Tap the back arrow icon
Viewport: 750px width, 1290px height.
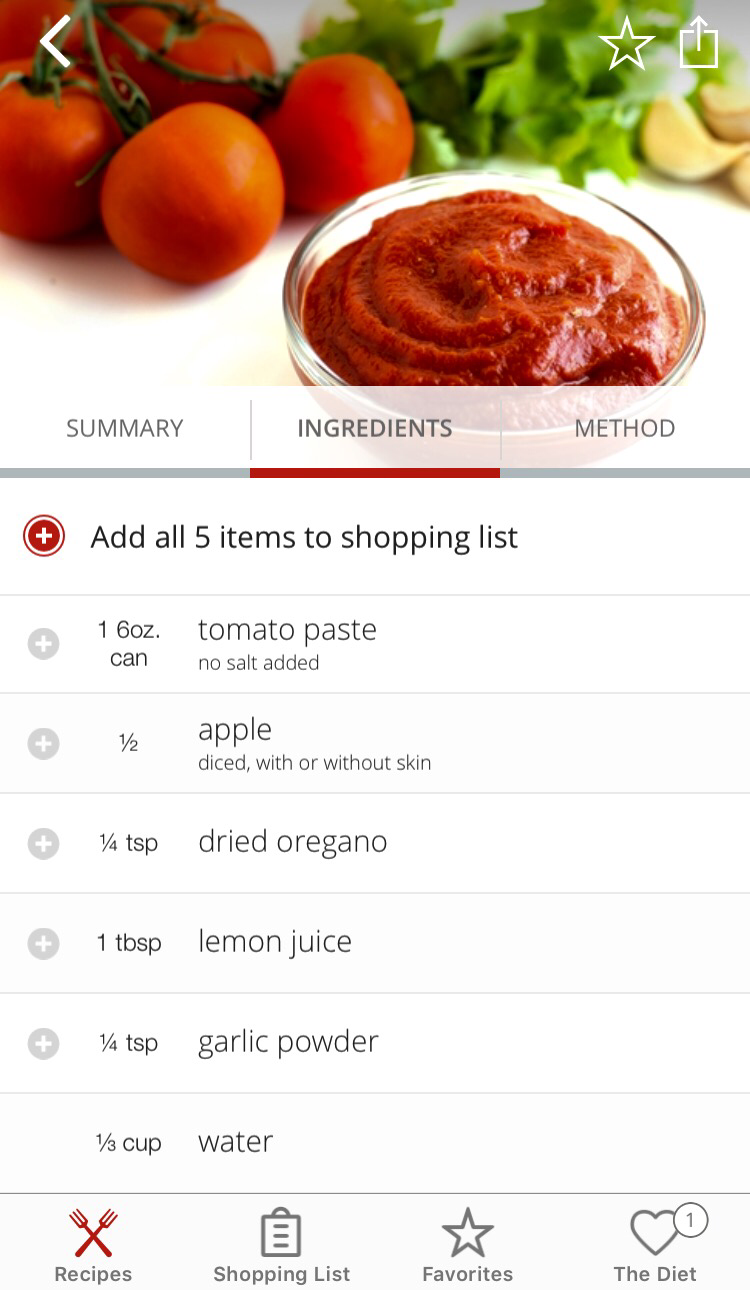[x=56, y=43]
